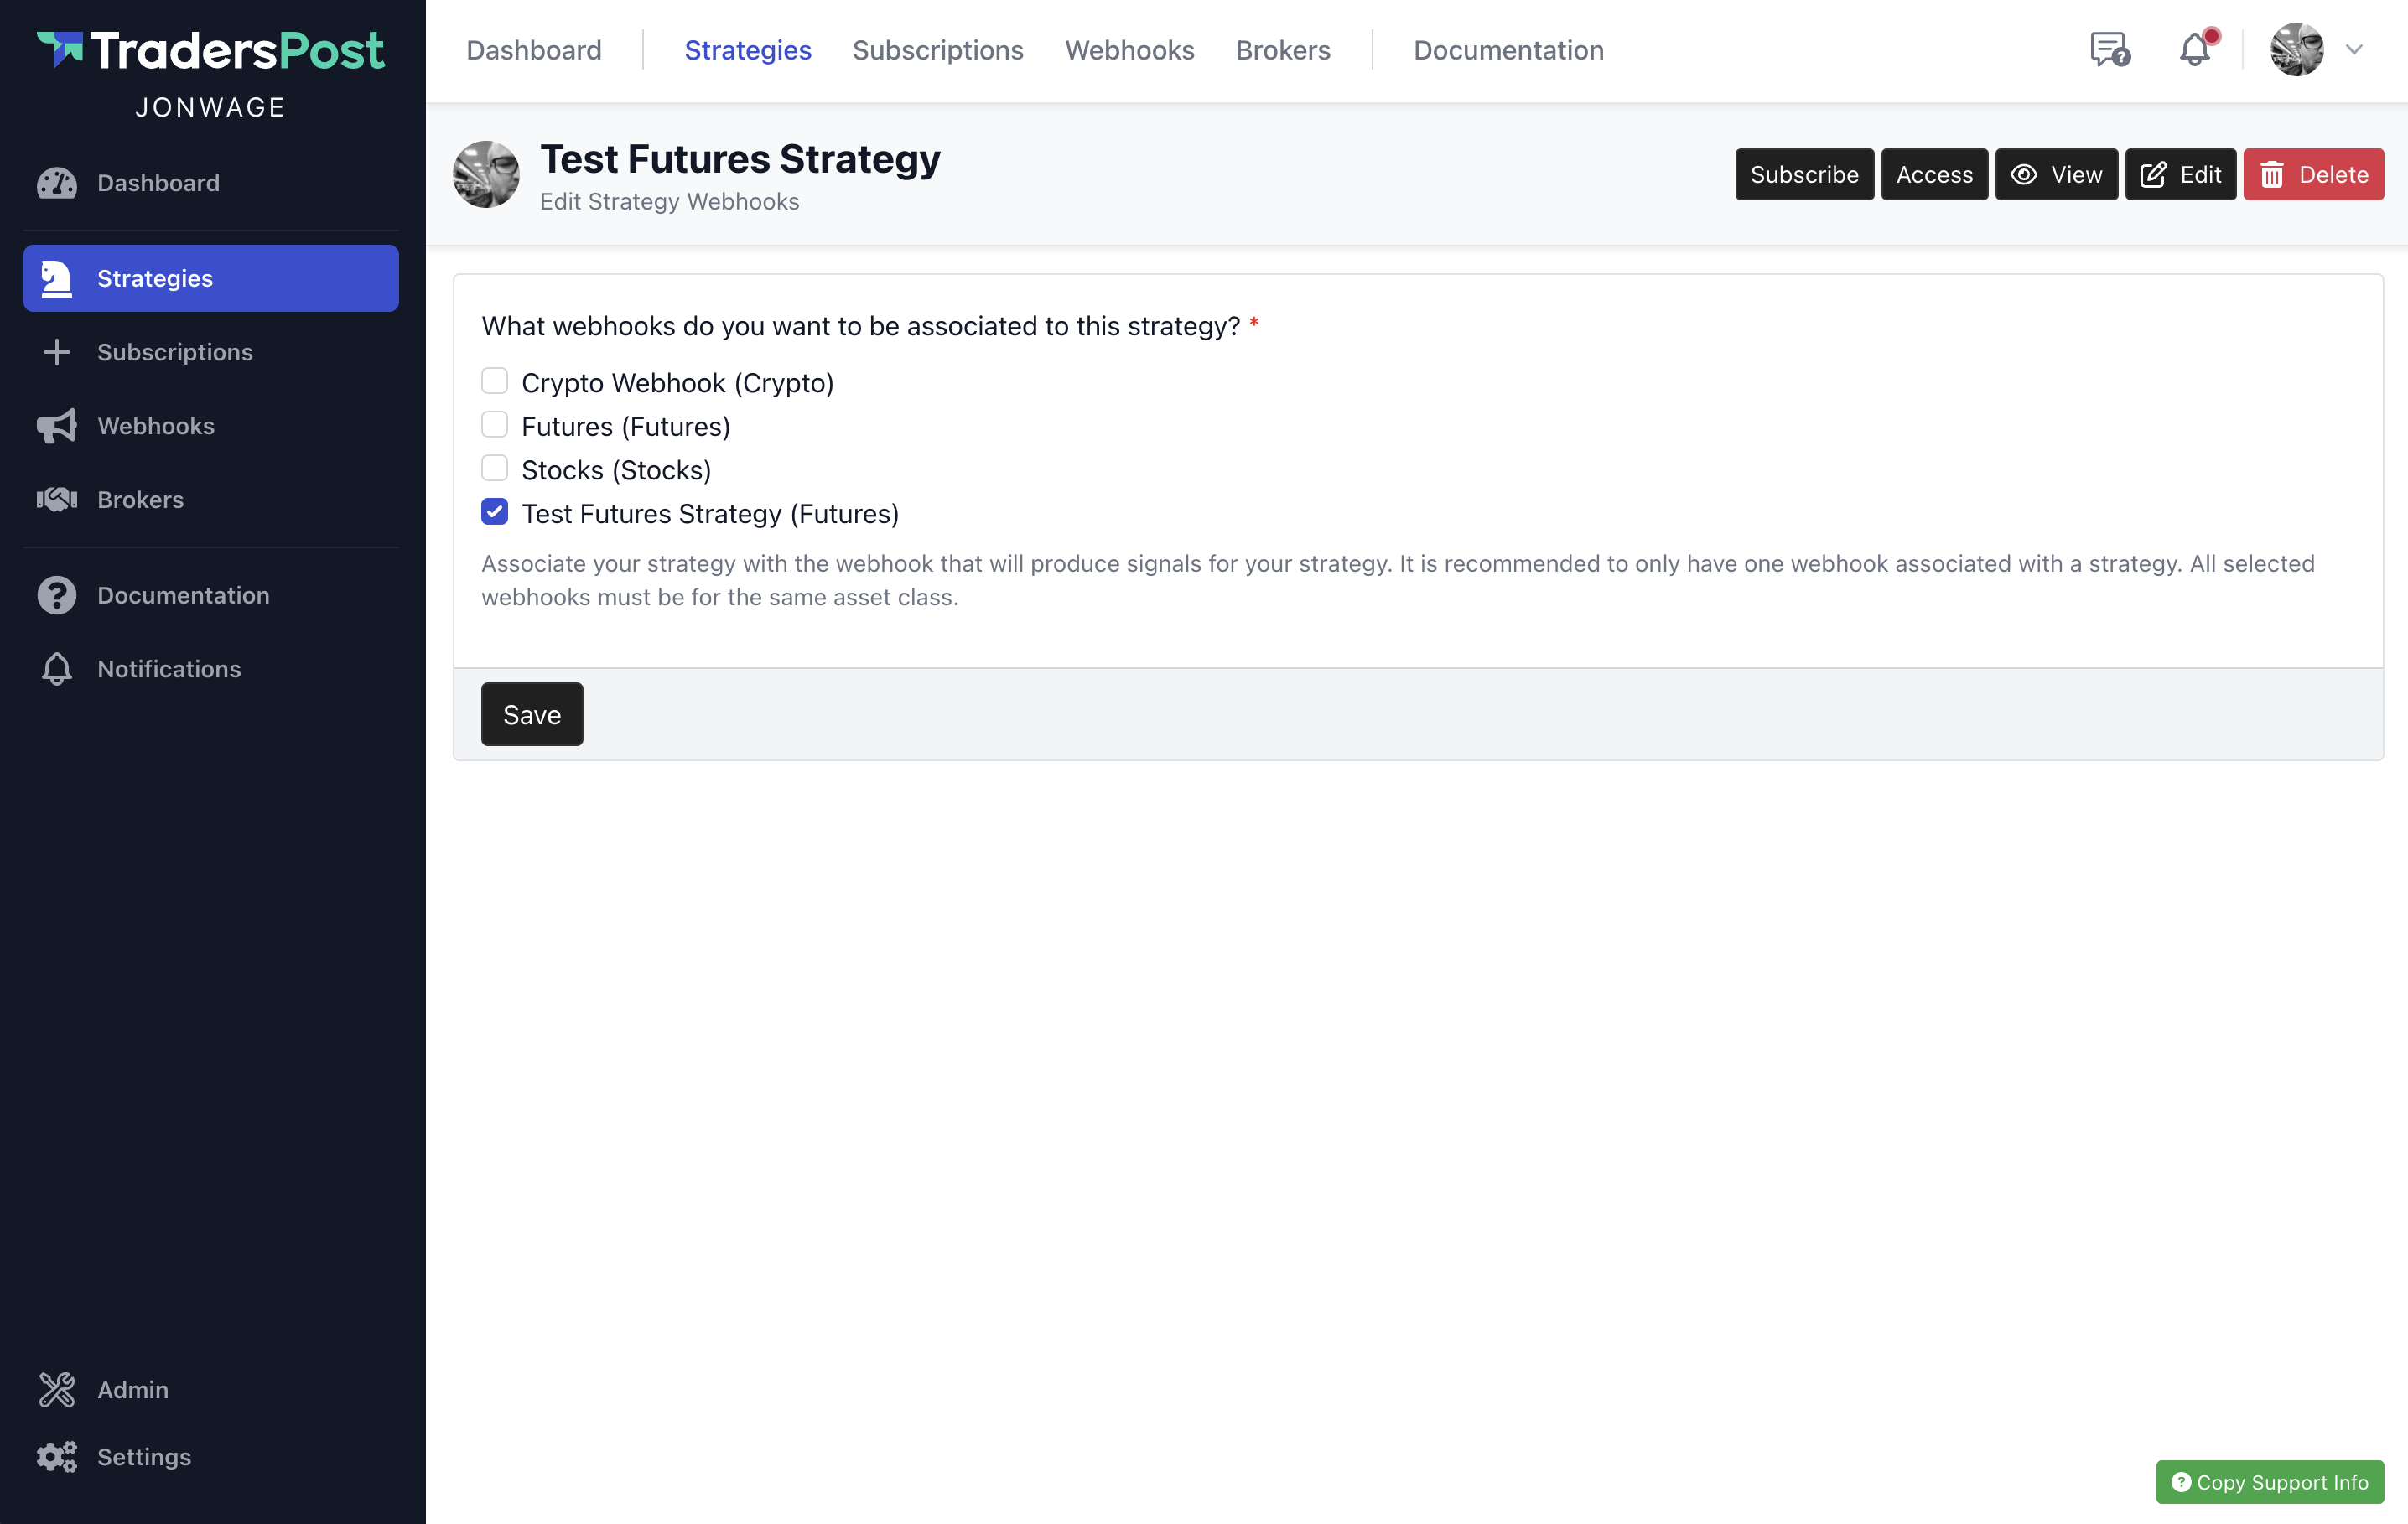
Task: Check the Futures (Futures) webhook checkbox
Action: pyautogui.click(x=495, y=425)
